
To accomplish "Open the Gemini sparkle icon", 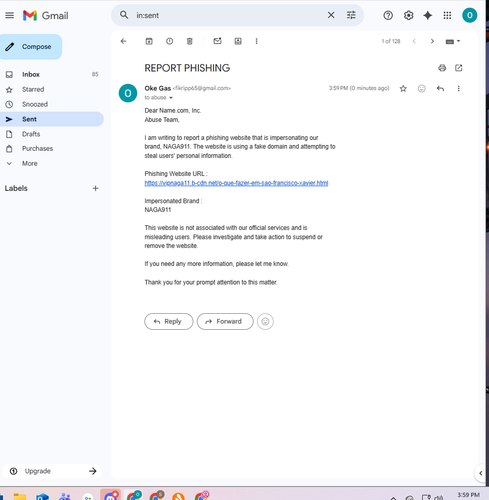I will (x=428, y=15).
